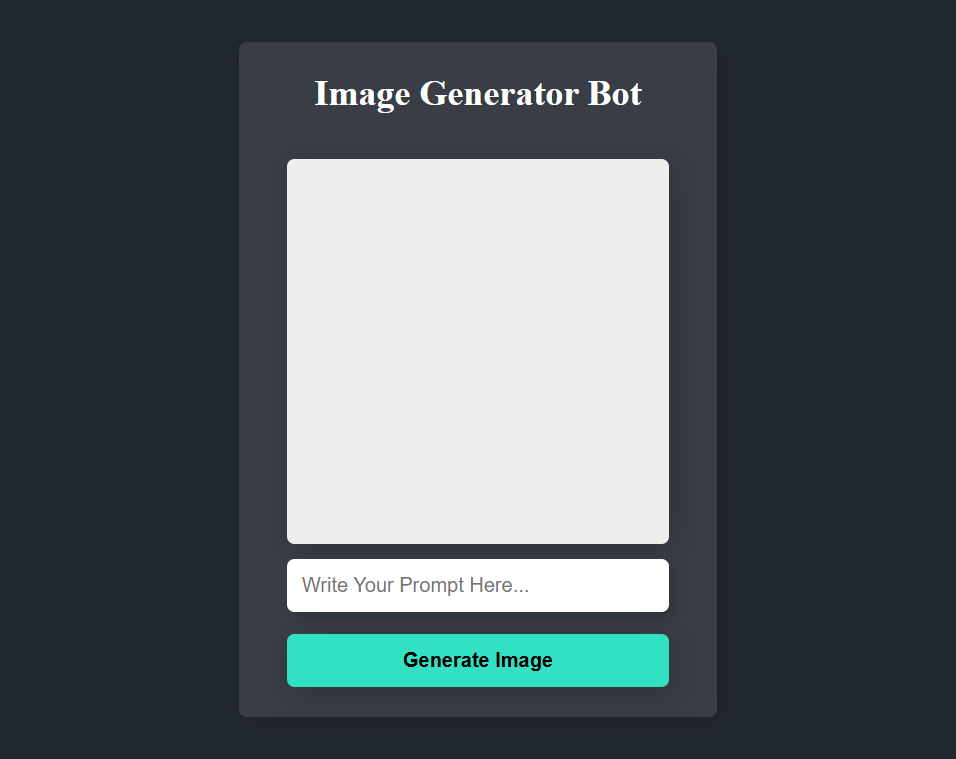Activate the prompt input below the preview
This screenshot has height=759, width=956.
477,585
